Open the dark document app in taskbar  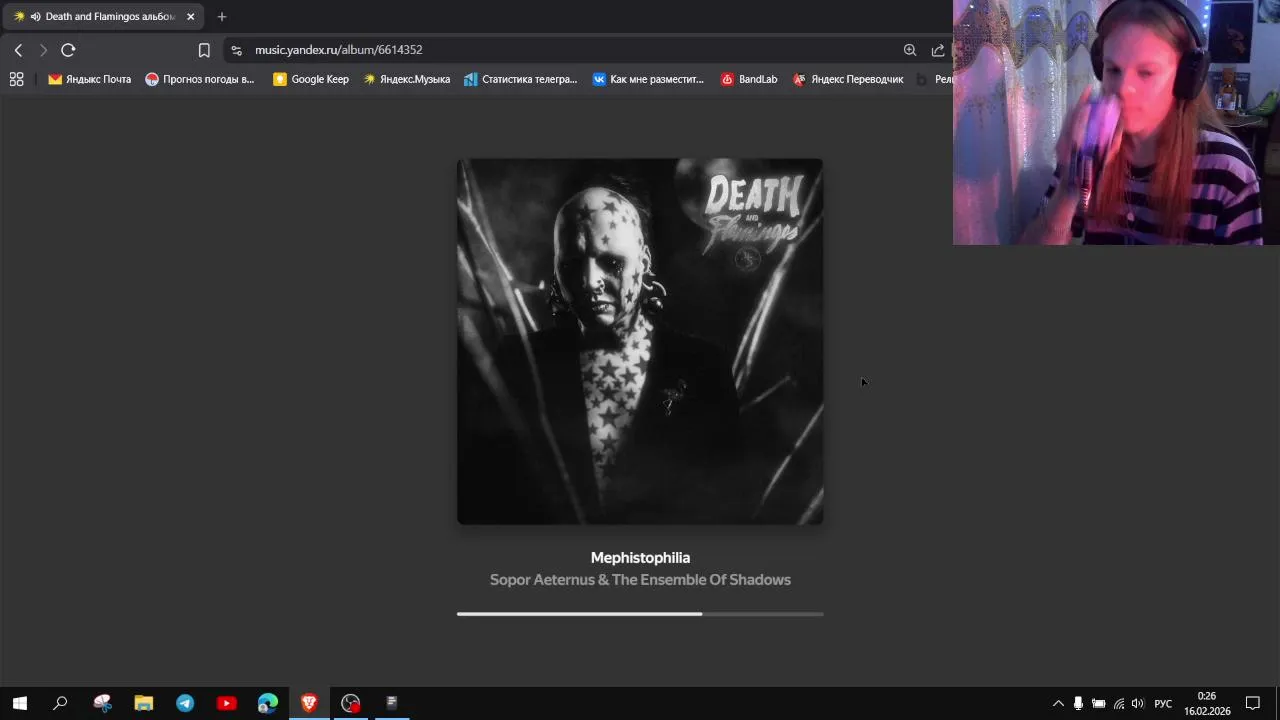point(392,703)
